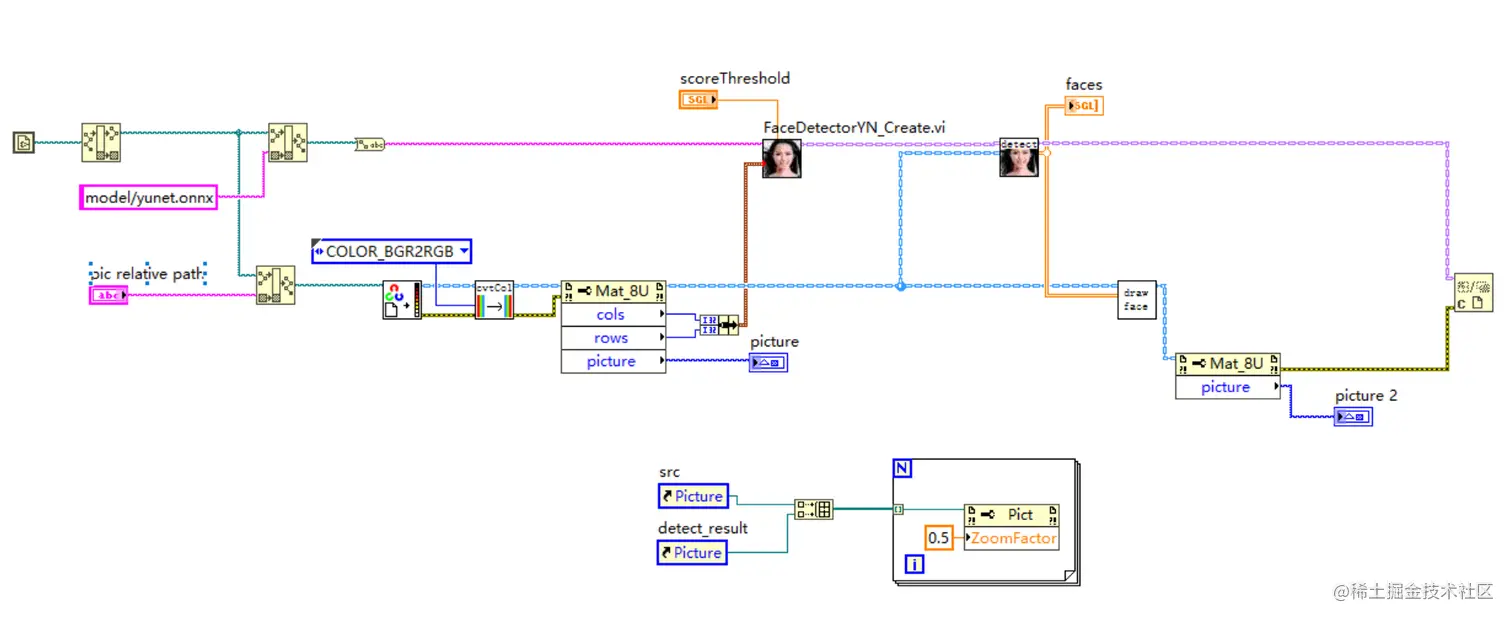Screen dimensions: 1512x620
Task: Click the detect face VI node
Action: (x=1018, y=157)
